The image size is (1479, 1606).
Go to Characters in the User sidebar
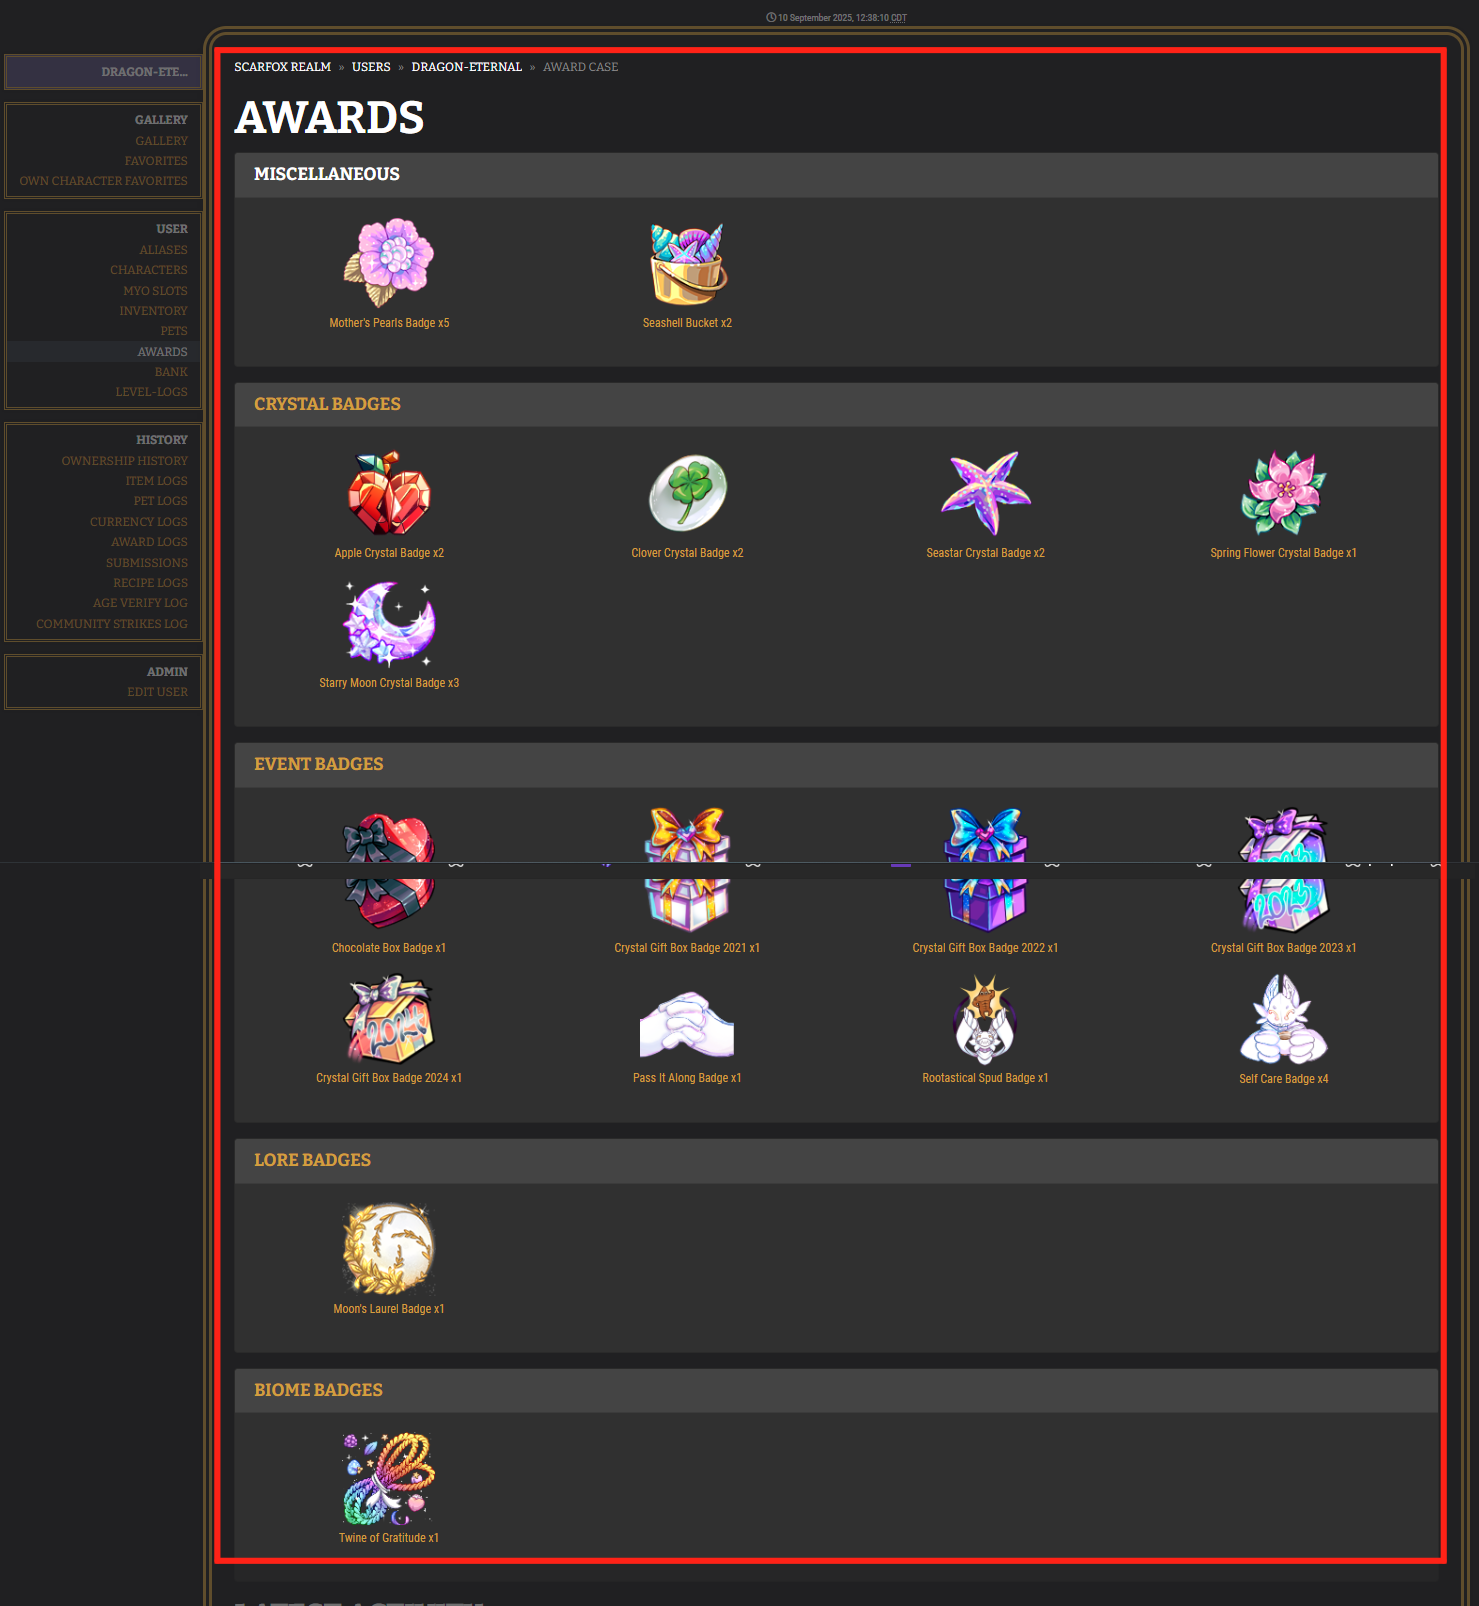click(x=149, y=270)
